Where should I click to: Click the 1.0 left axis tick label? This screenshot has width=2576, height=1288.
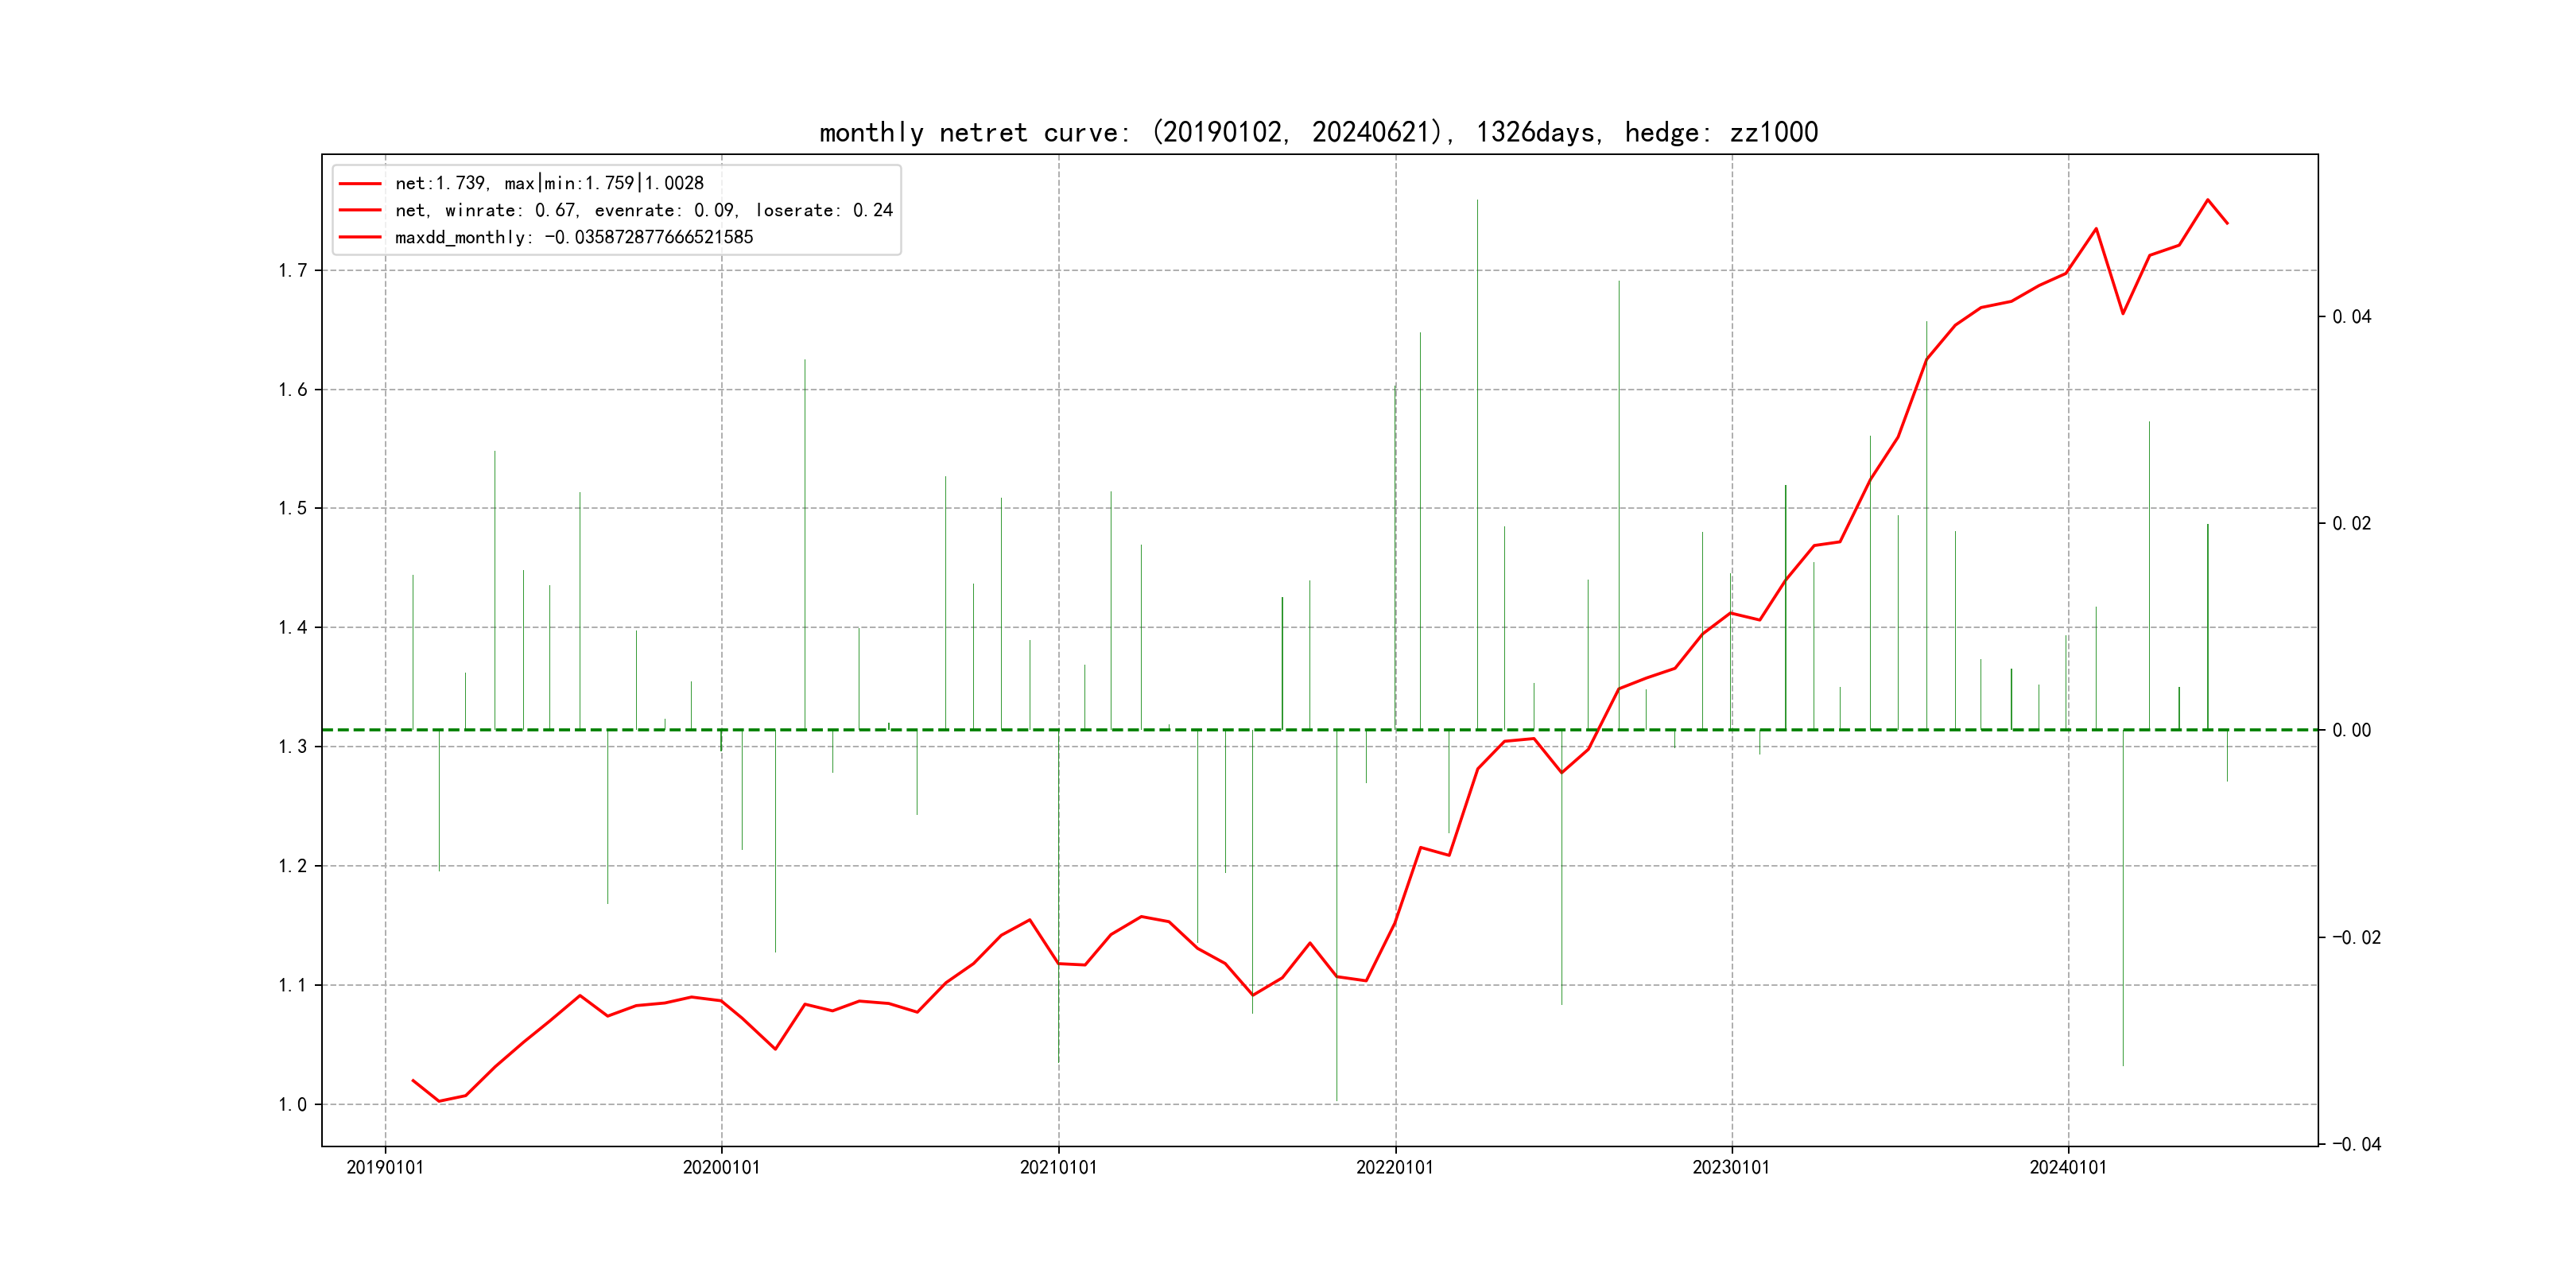point(292,1104)
